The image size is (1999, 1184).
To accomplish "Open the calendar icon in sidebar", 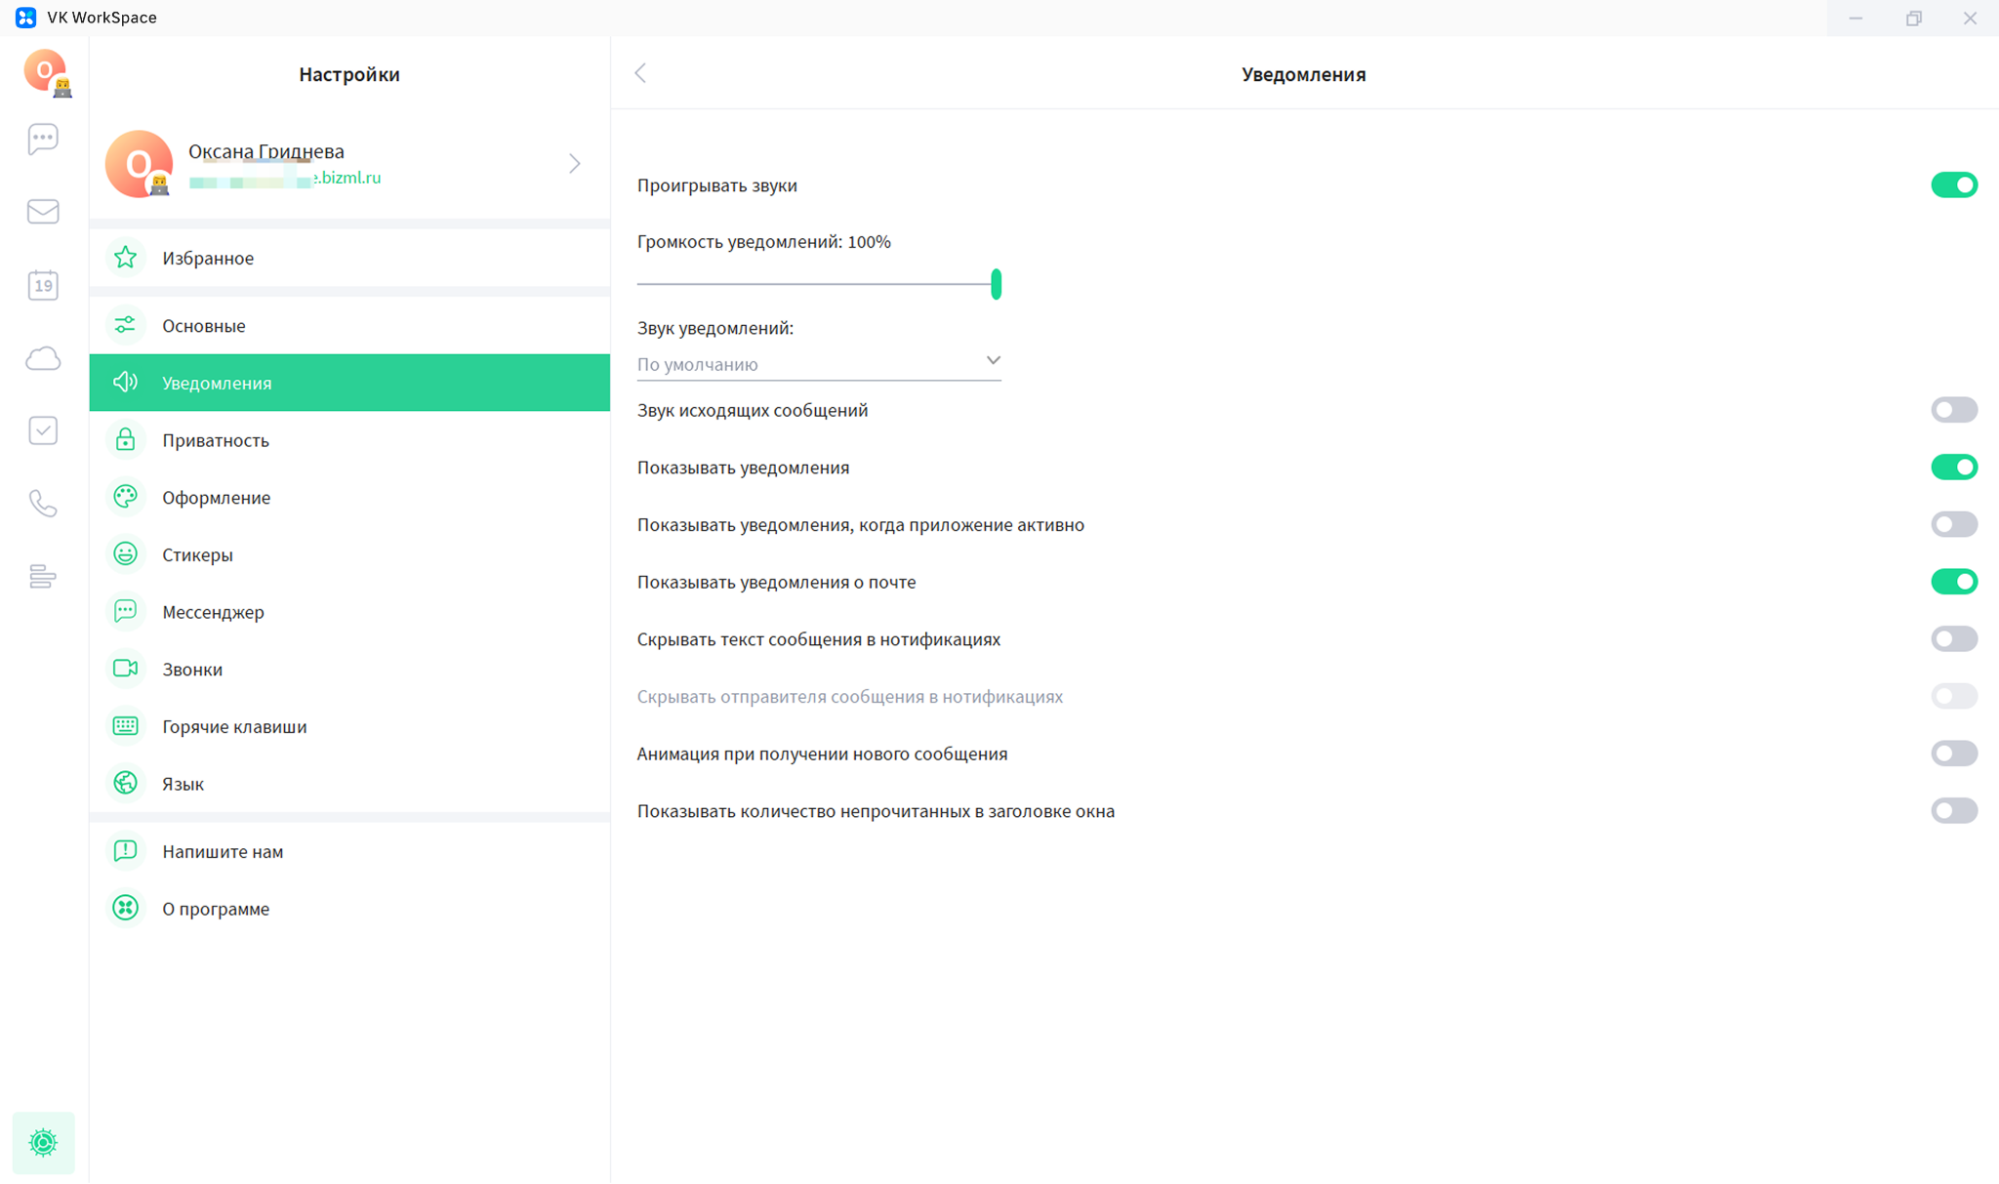I will click(x=43, y=286).
